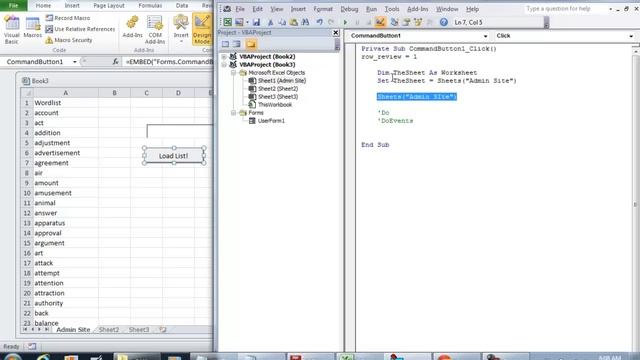Open the Insert UserForm dropdown arrow
This screenshot has width=640, height=360.
coord(247,22)
